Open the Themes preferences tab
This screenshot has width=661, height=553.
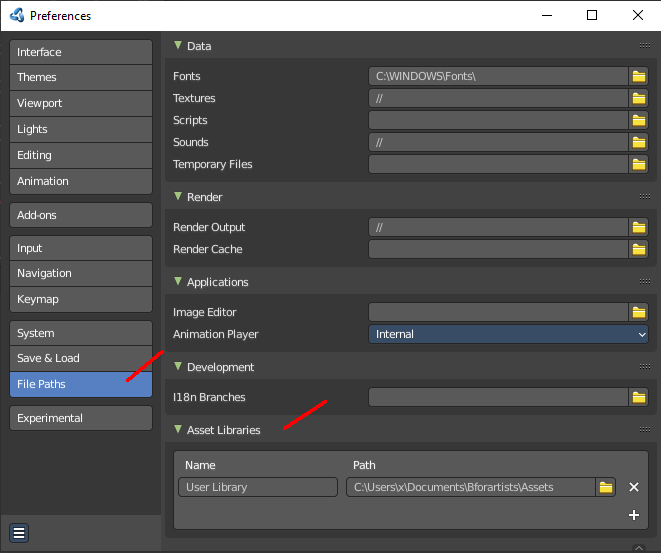81,78
